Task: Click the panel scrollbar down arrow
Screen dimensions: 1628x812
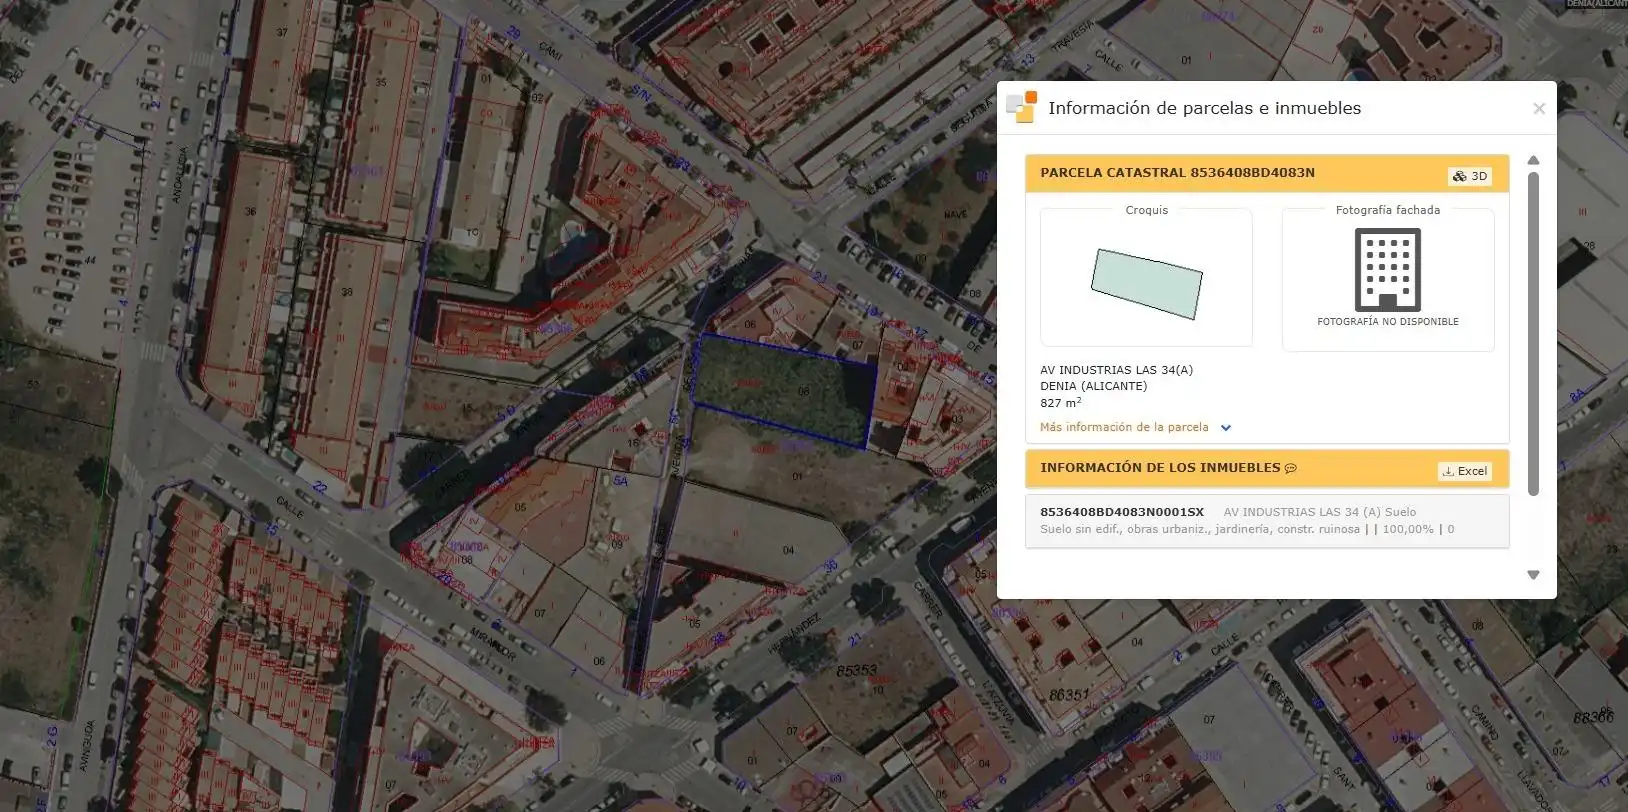Action: [1533, 575]
